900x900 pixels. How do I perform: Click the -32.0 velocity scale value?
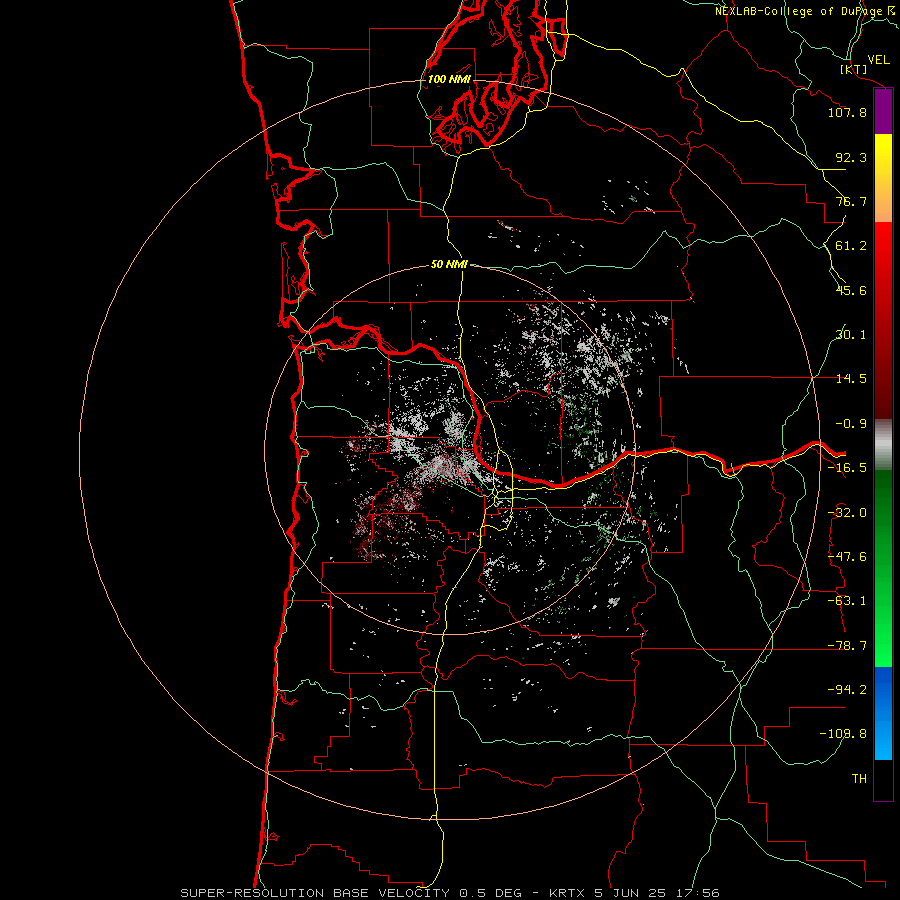pyautogui.click(x=847, y=513)
